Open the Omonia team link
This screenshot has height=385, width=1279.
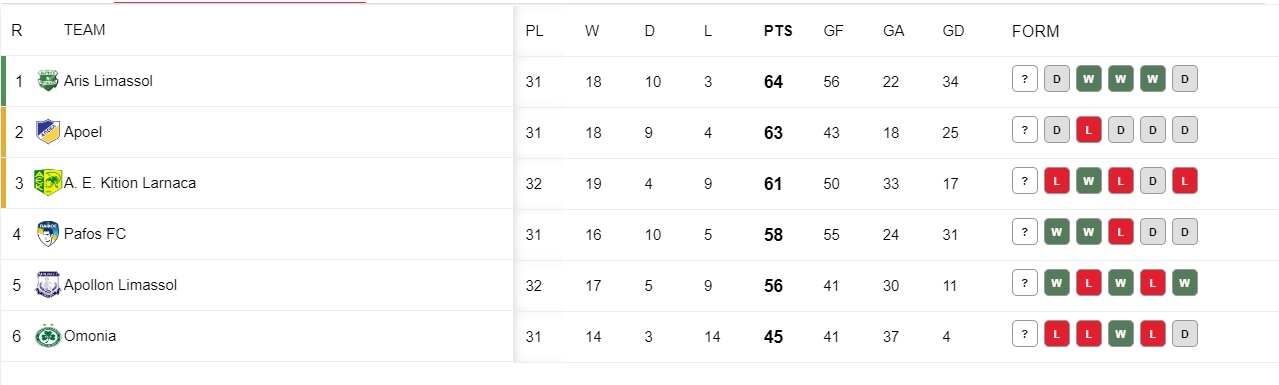tap(90, 336)
